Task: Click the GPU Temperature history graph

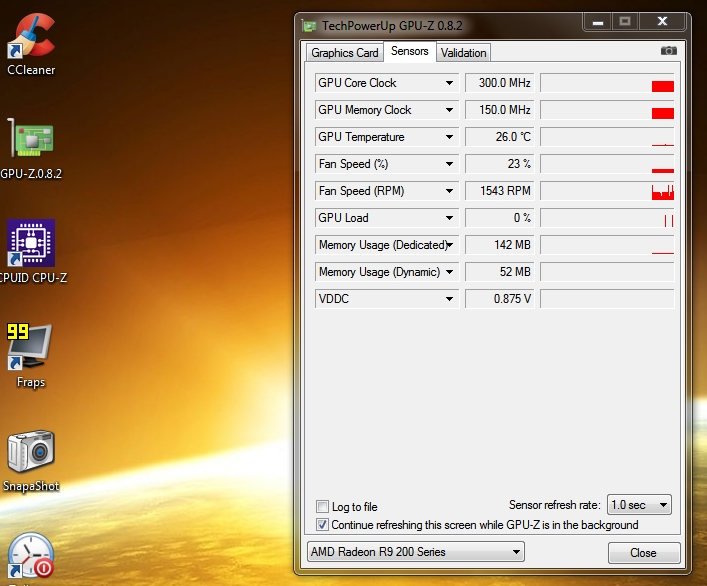Action: coord(607,137)
